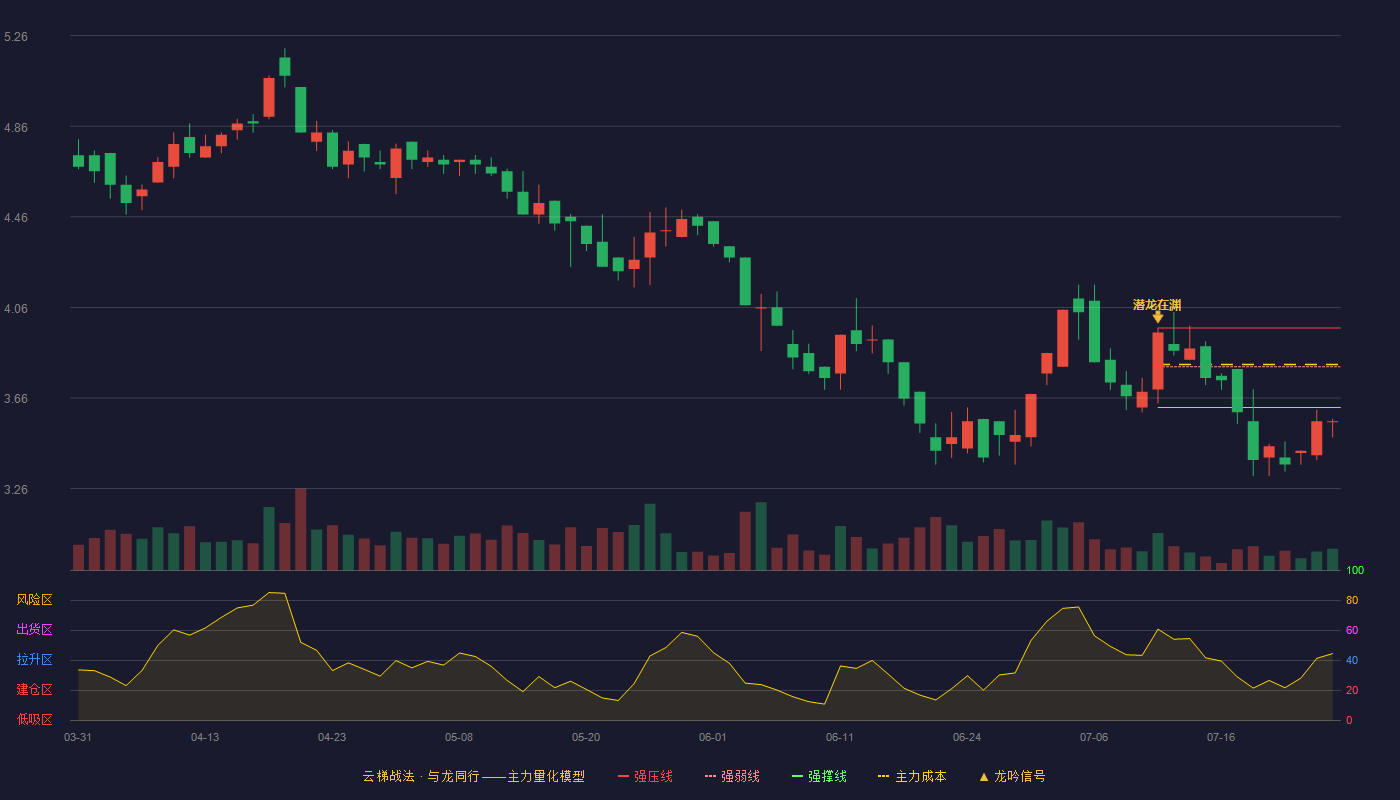Click the magenta 60 indicator axis value
The height and width of the screenshot is (800, 1400).
1352,630
